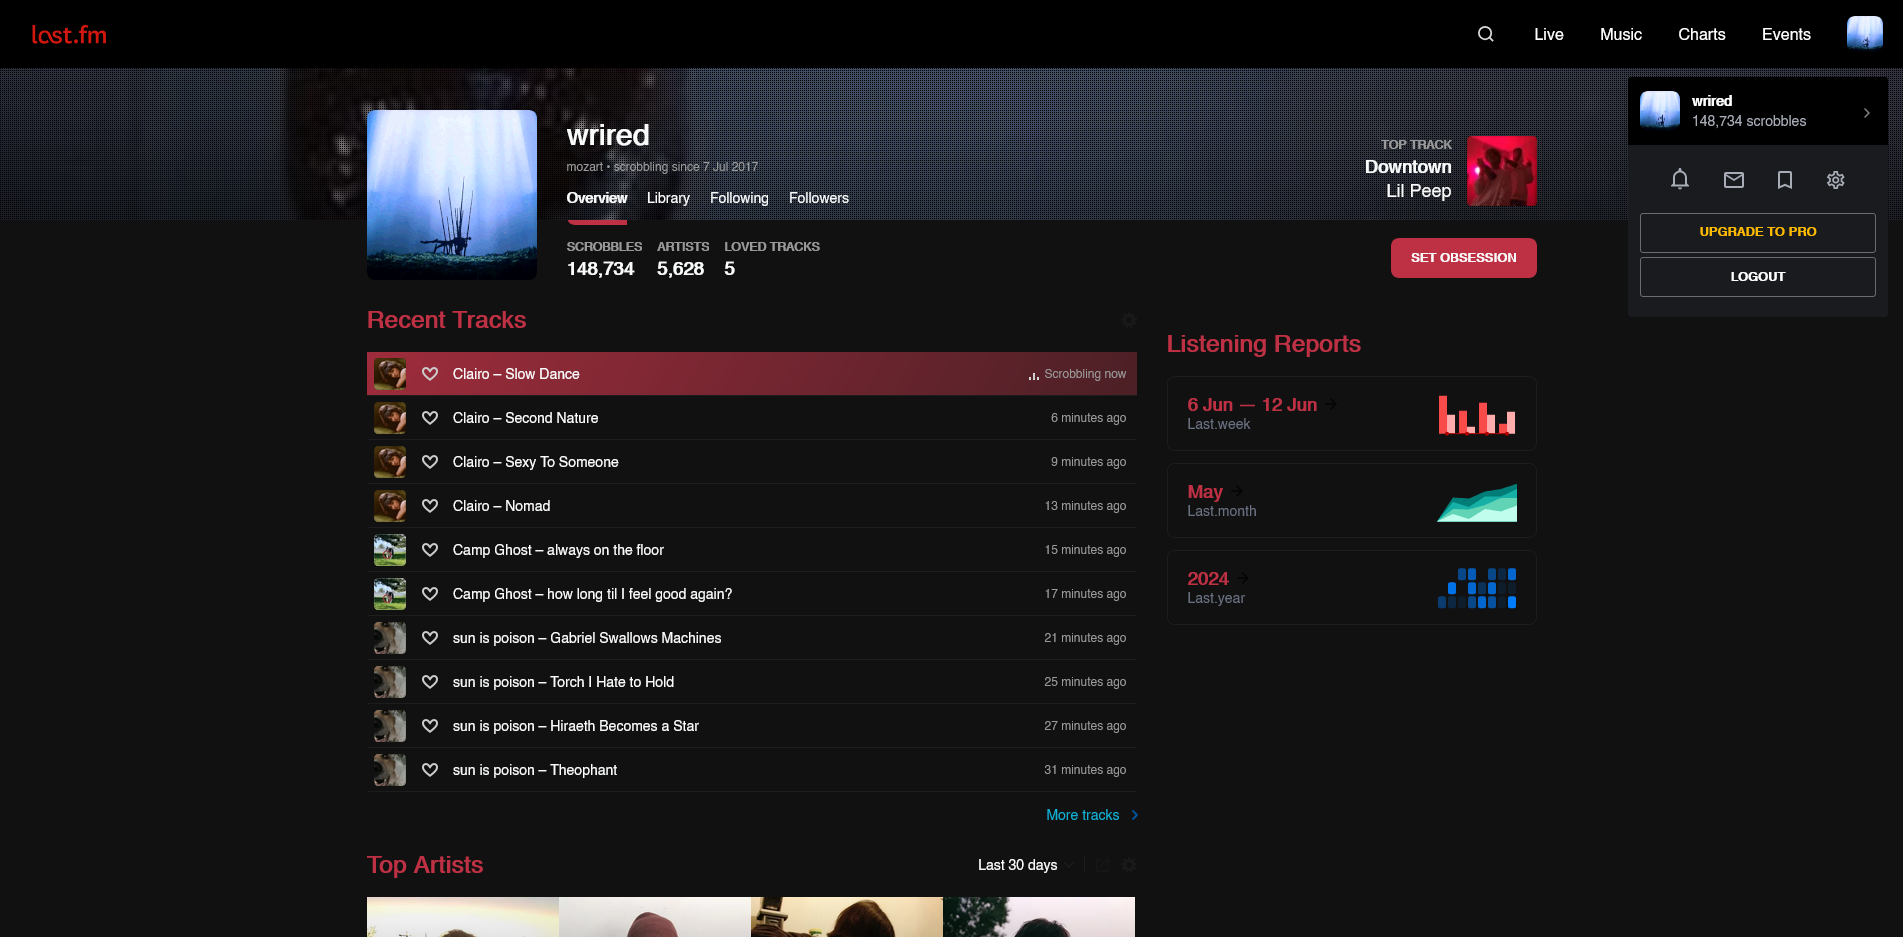Love Camp Ghost – how long til I feel good again?
1903x937 pixels.
430,594
